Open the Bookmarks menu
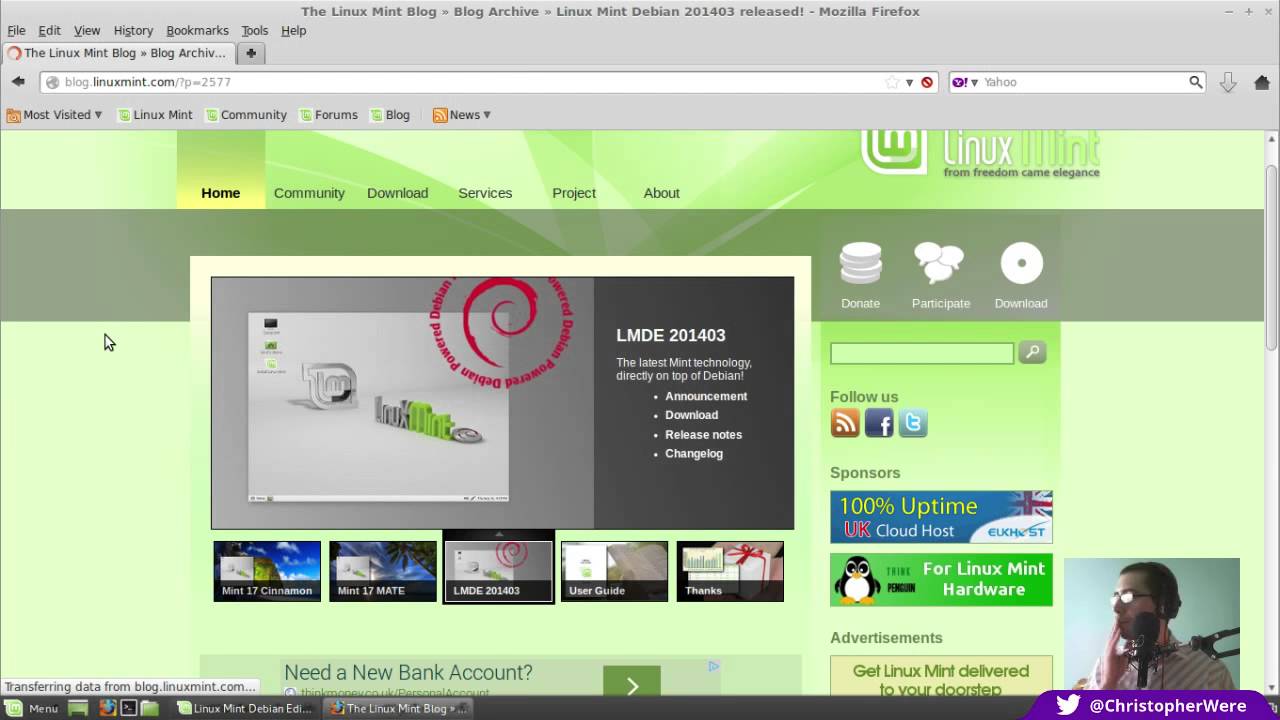The height and width of the screenshot is (720, 1280). (x=197, y=30)
